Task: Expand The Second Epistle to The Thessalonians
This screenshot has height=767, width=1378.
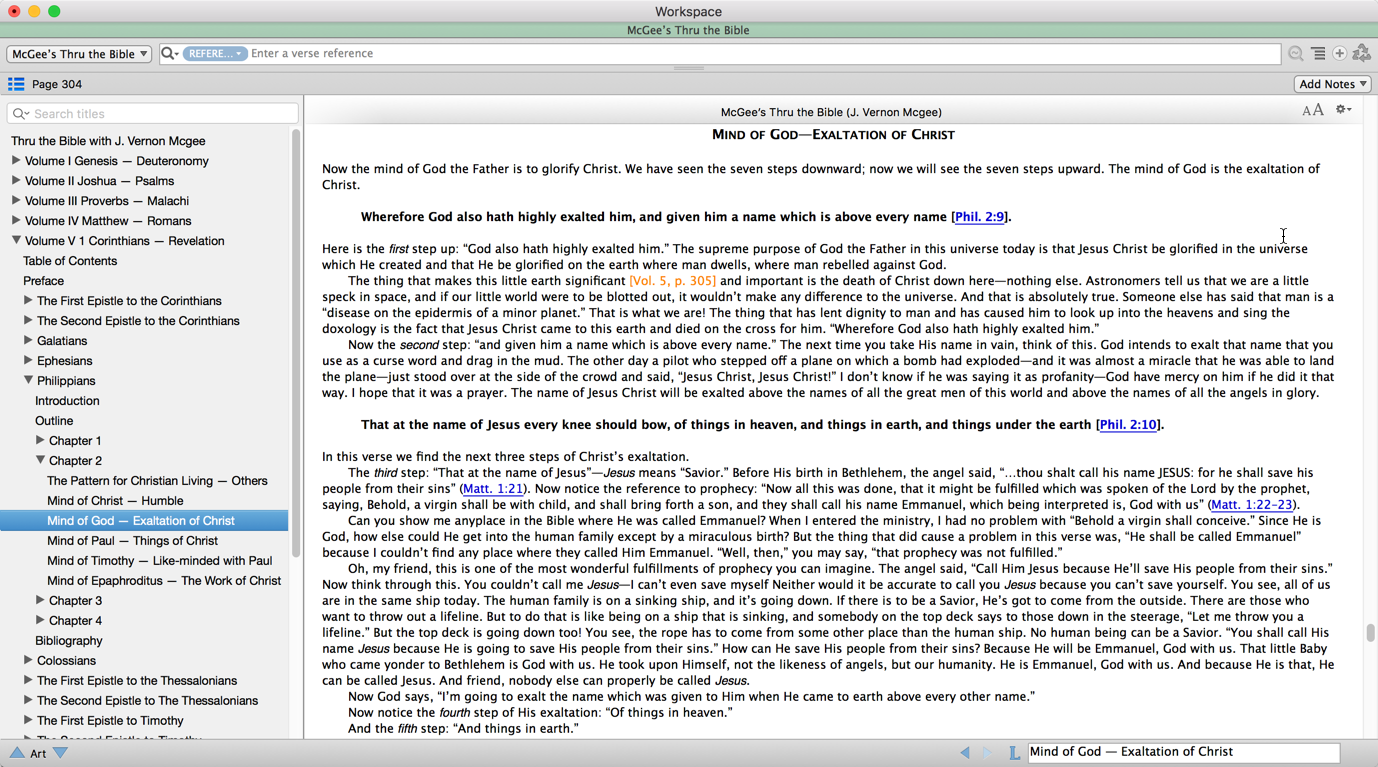Action: [x=28, y=700]
